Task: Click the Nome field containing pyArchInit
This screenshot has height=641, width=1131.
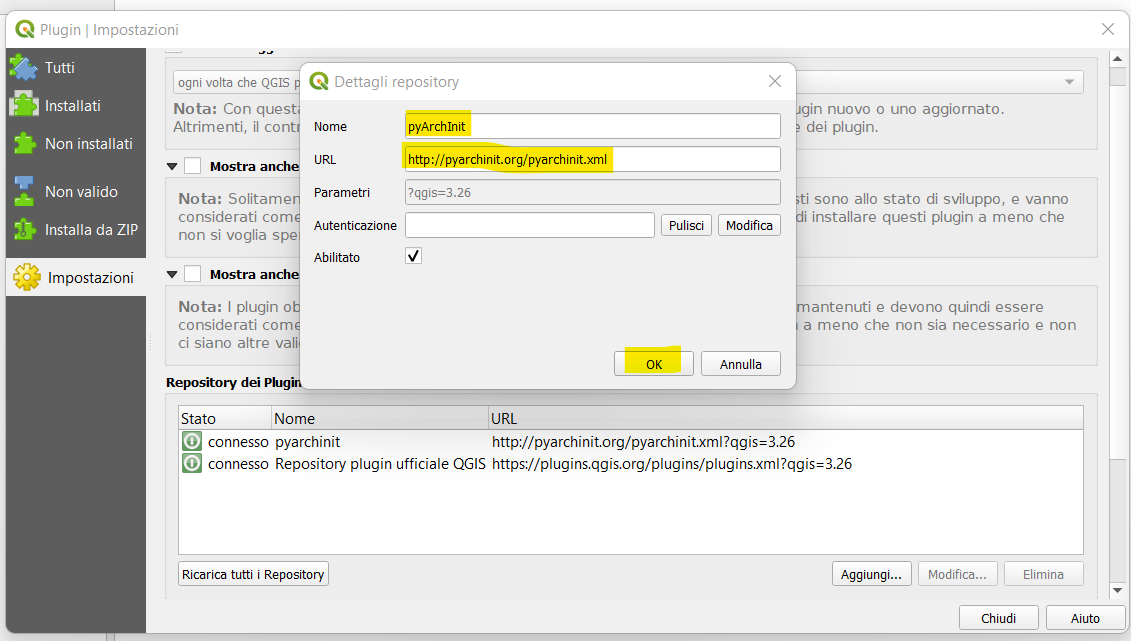Action: click(x=592, y=126)
